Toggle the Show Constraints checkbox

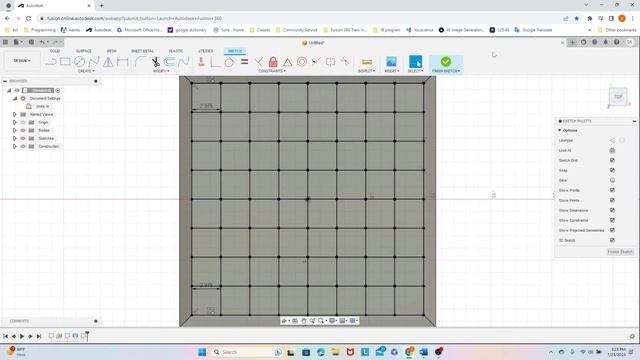612,220
